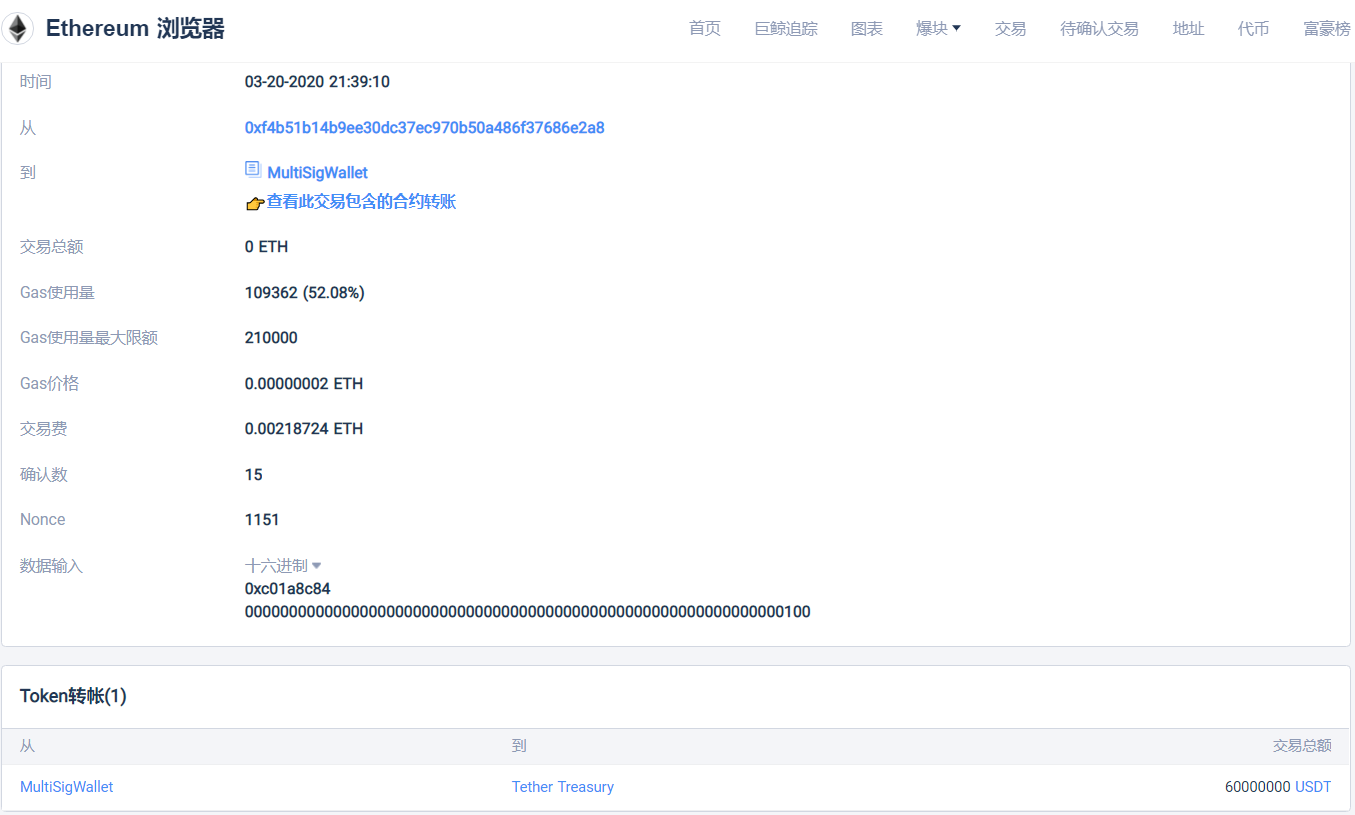Select gas limit value 210000
Viewport: 1355px width, 815px height.
point(271,338)
